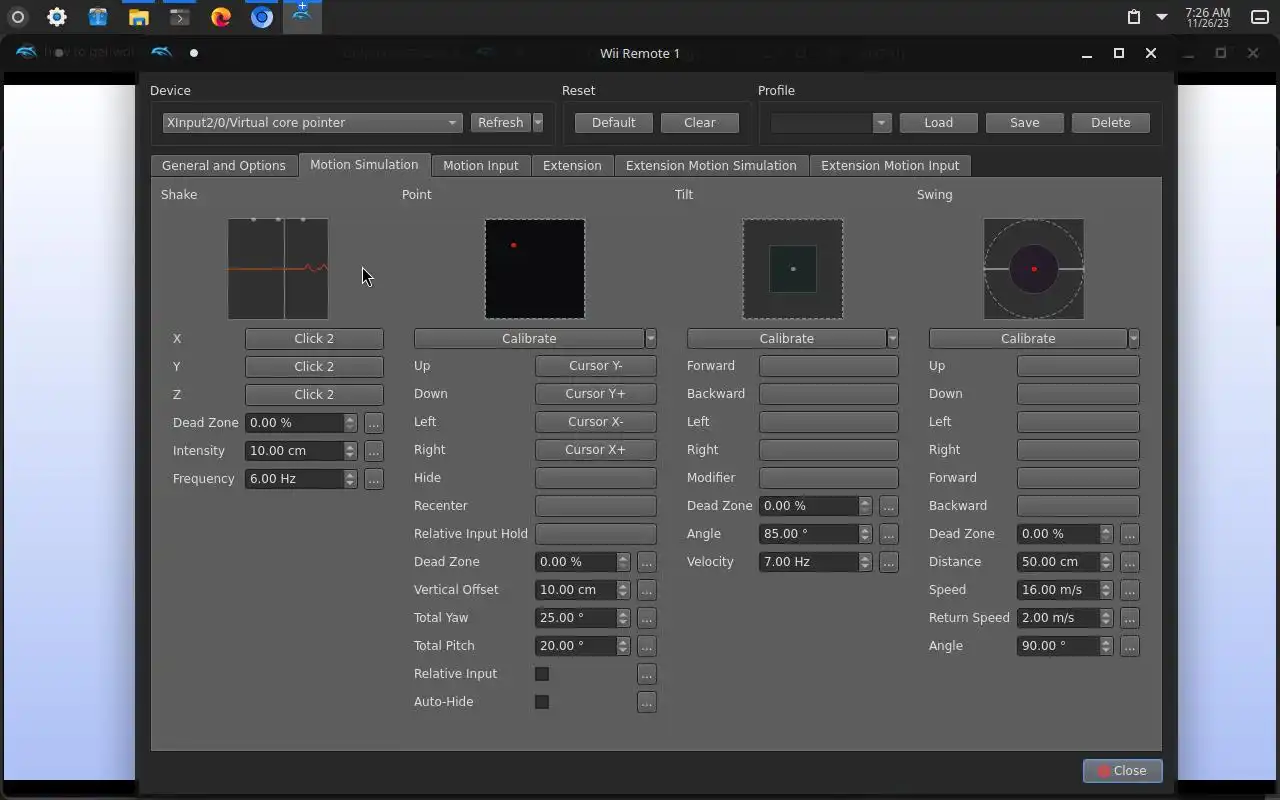The width and height of the screenshot is (1280, 800).
Task: Toggle the Relative Input checkbox
Action: (x=542, y=674)
